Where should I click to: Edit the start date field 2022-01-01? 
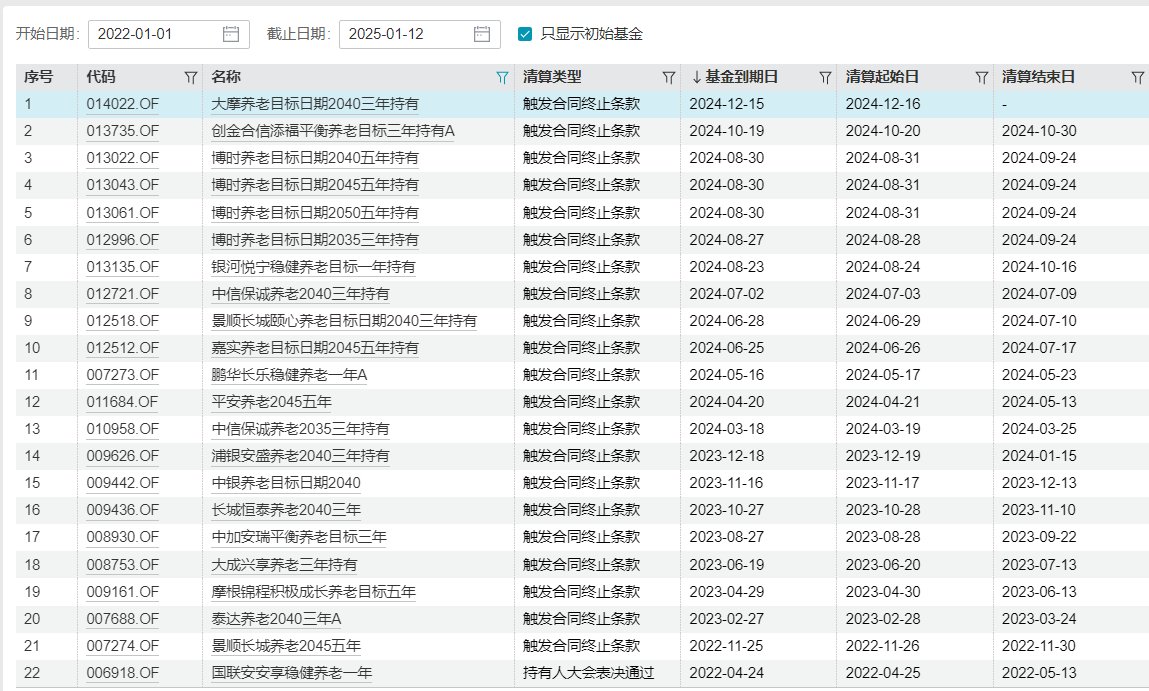coord(169,34)
